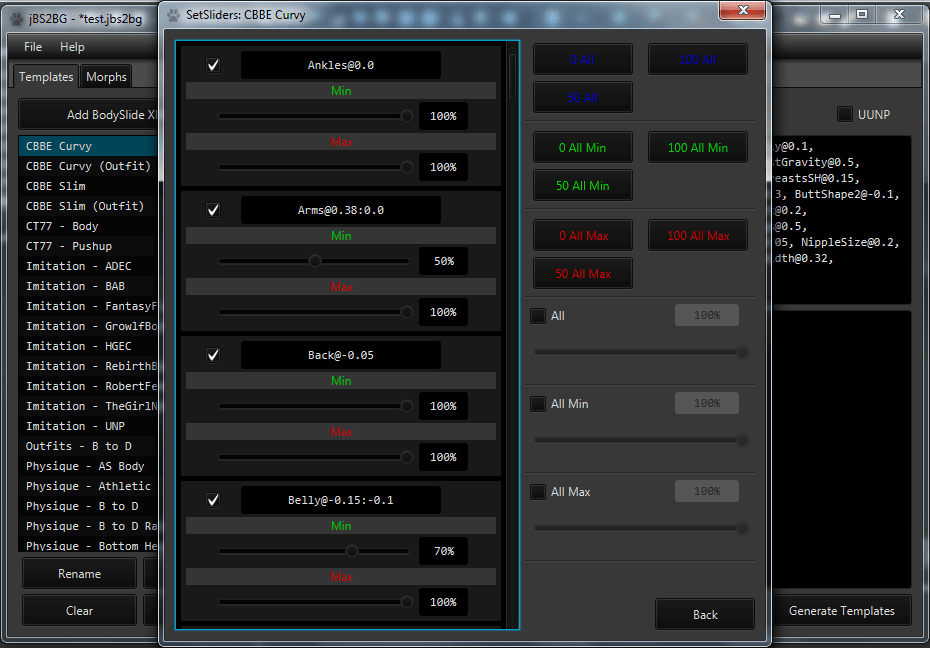The width and height of the screenshot is (930, 648).
Task: Open the File menu
Action: [x=33, y=47]
